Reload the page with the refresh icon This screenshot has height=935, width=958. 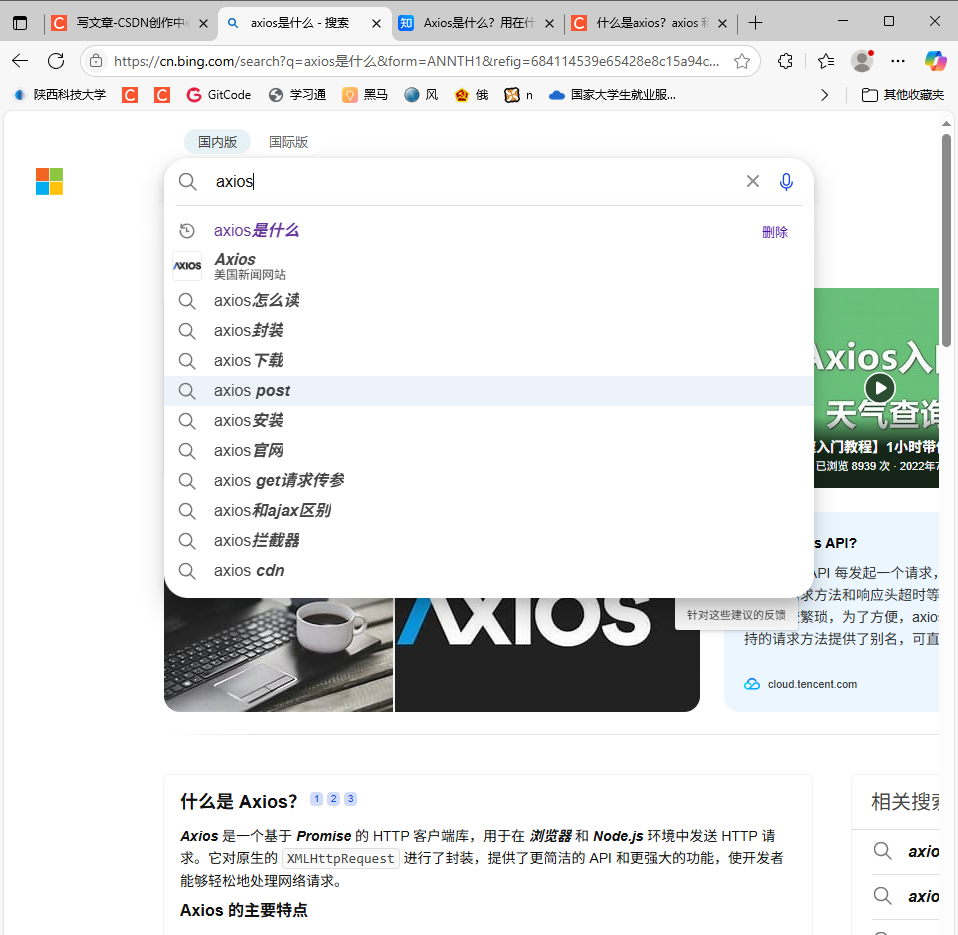[56, 60]
